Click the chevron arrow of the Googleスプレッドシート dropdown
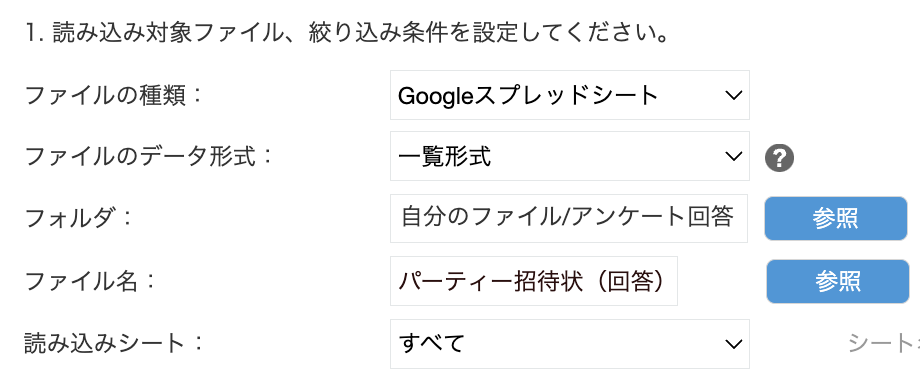920x386 pixels. click(x=733, y=96)
